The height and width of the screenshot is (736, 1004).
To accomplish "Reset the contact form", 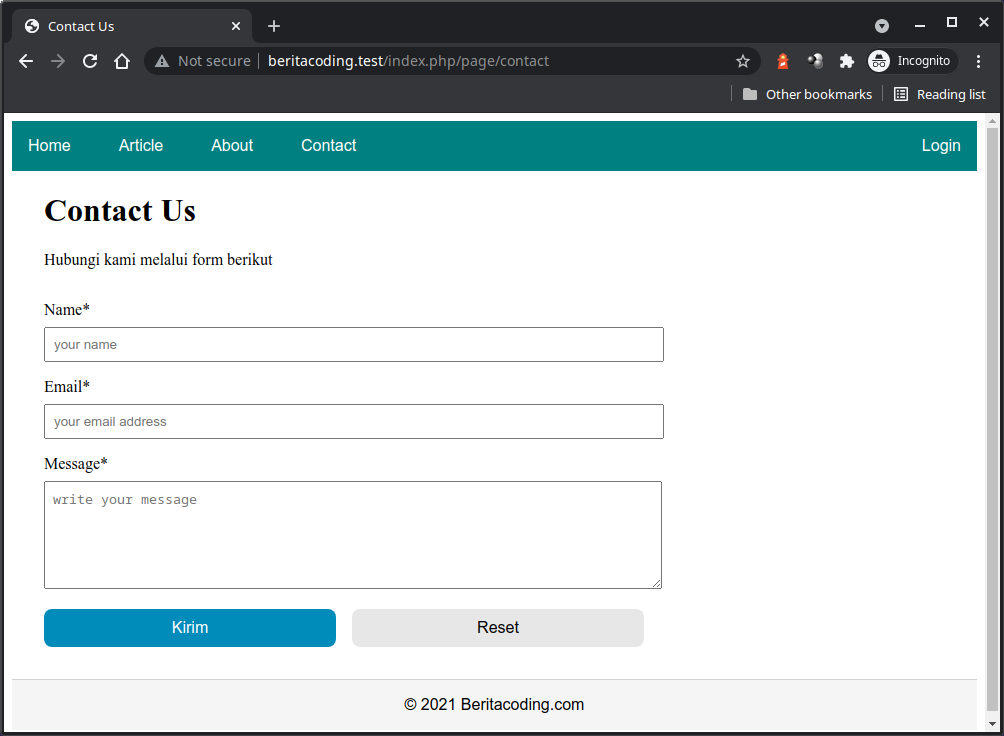I will (497, 627).
